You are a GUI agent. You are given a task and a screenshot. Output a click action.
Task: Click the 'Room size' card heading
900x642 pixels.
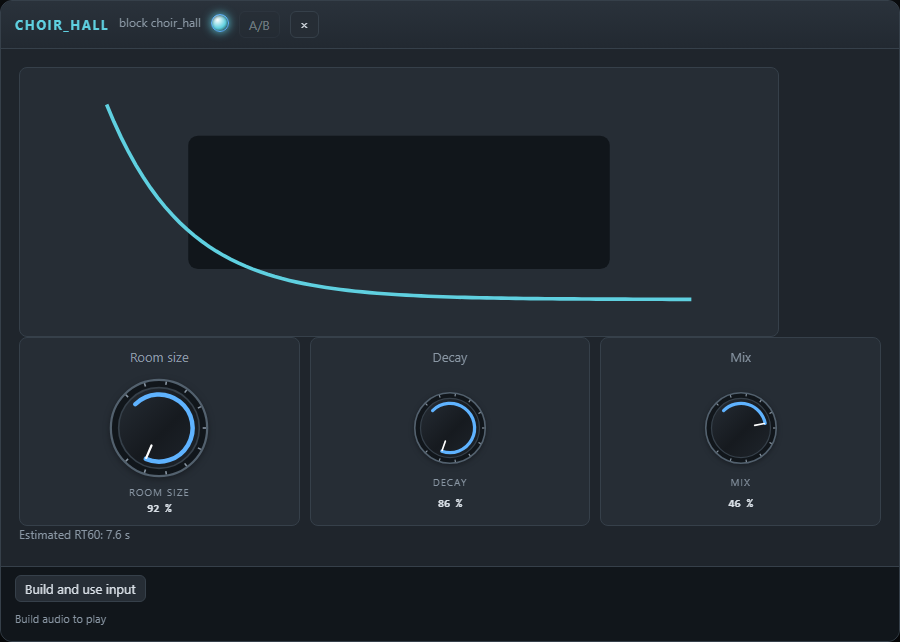click(x=159, y=357)
